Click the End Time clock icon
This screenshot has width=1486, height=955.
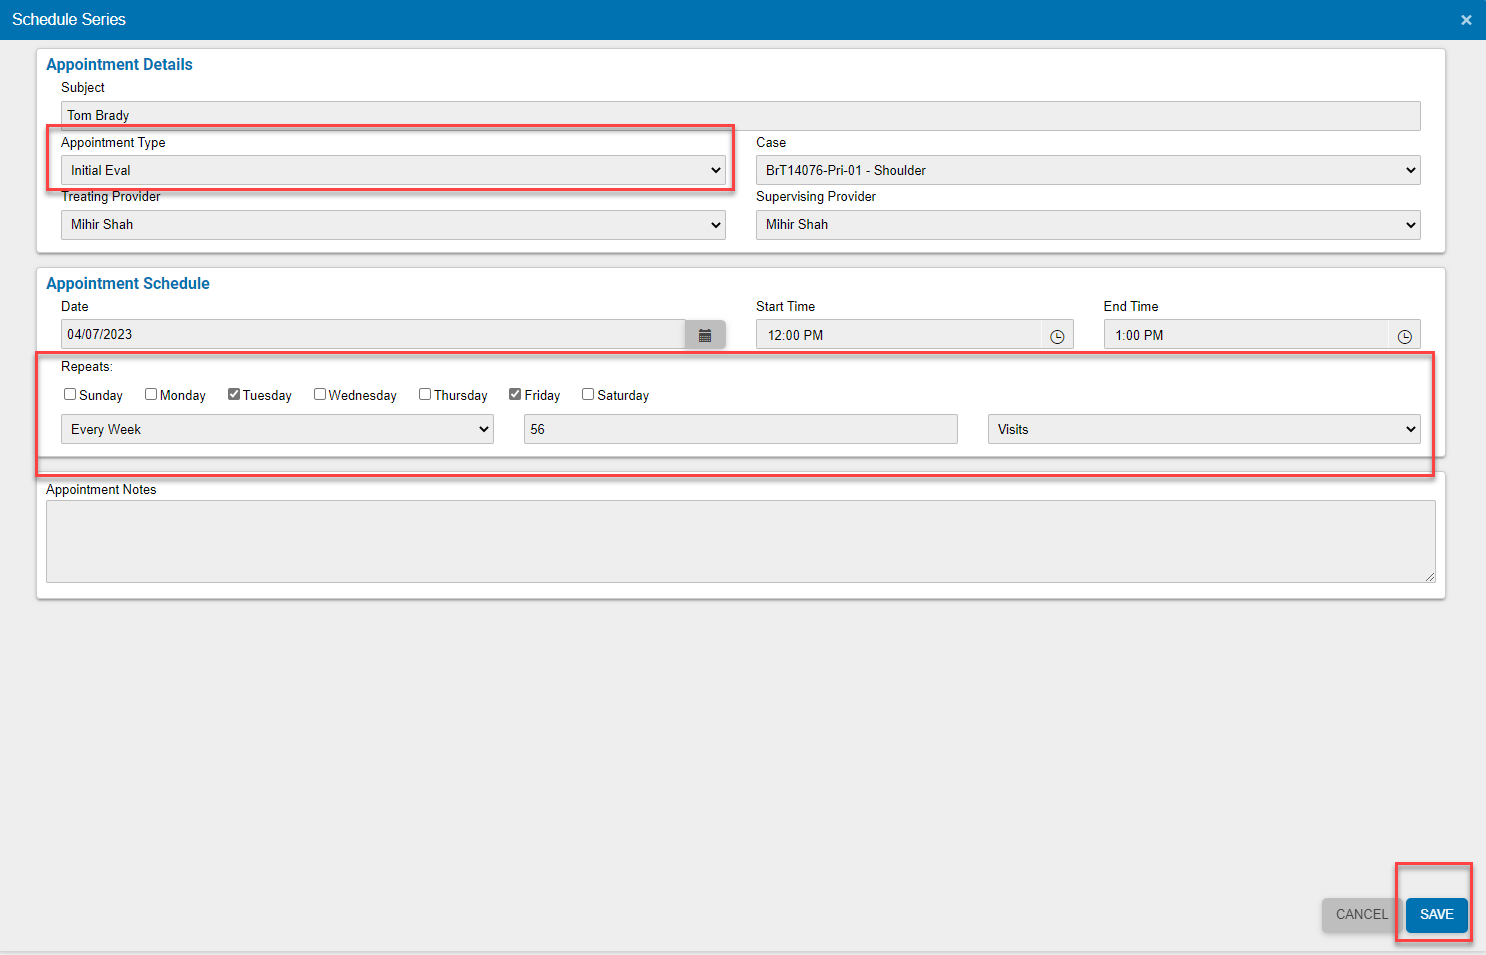click(1404, 335)
